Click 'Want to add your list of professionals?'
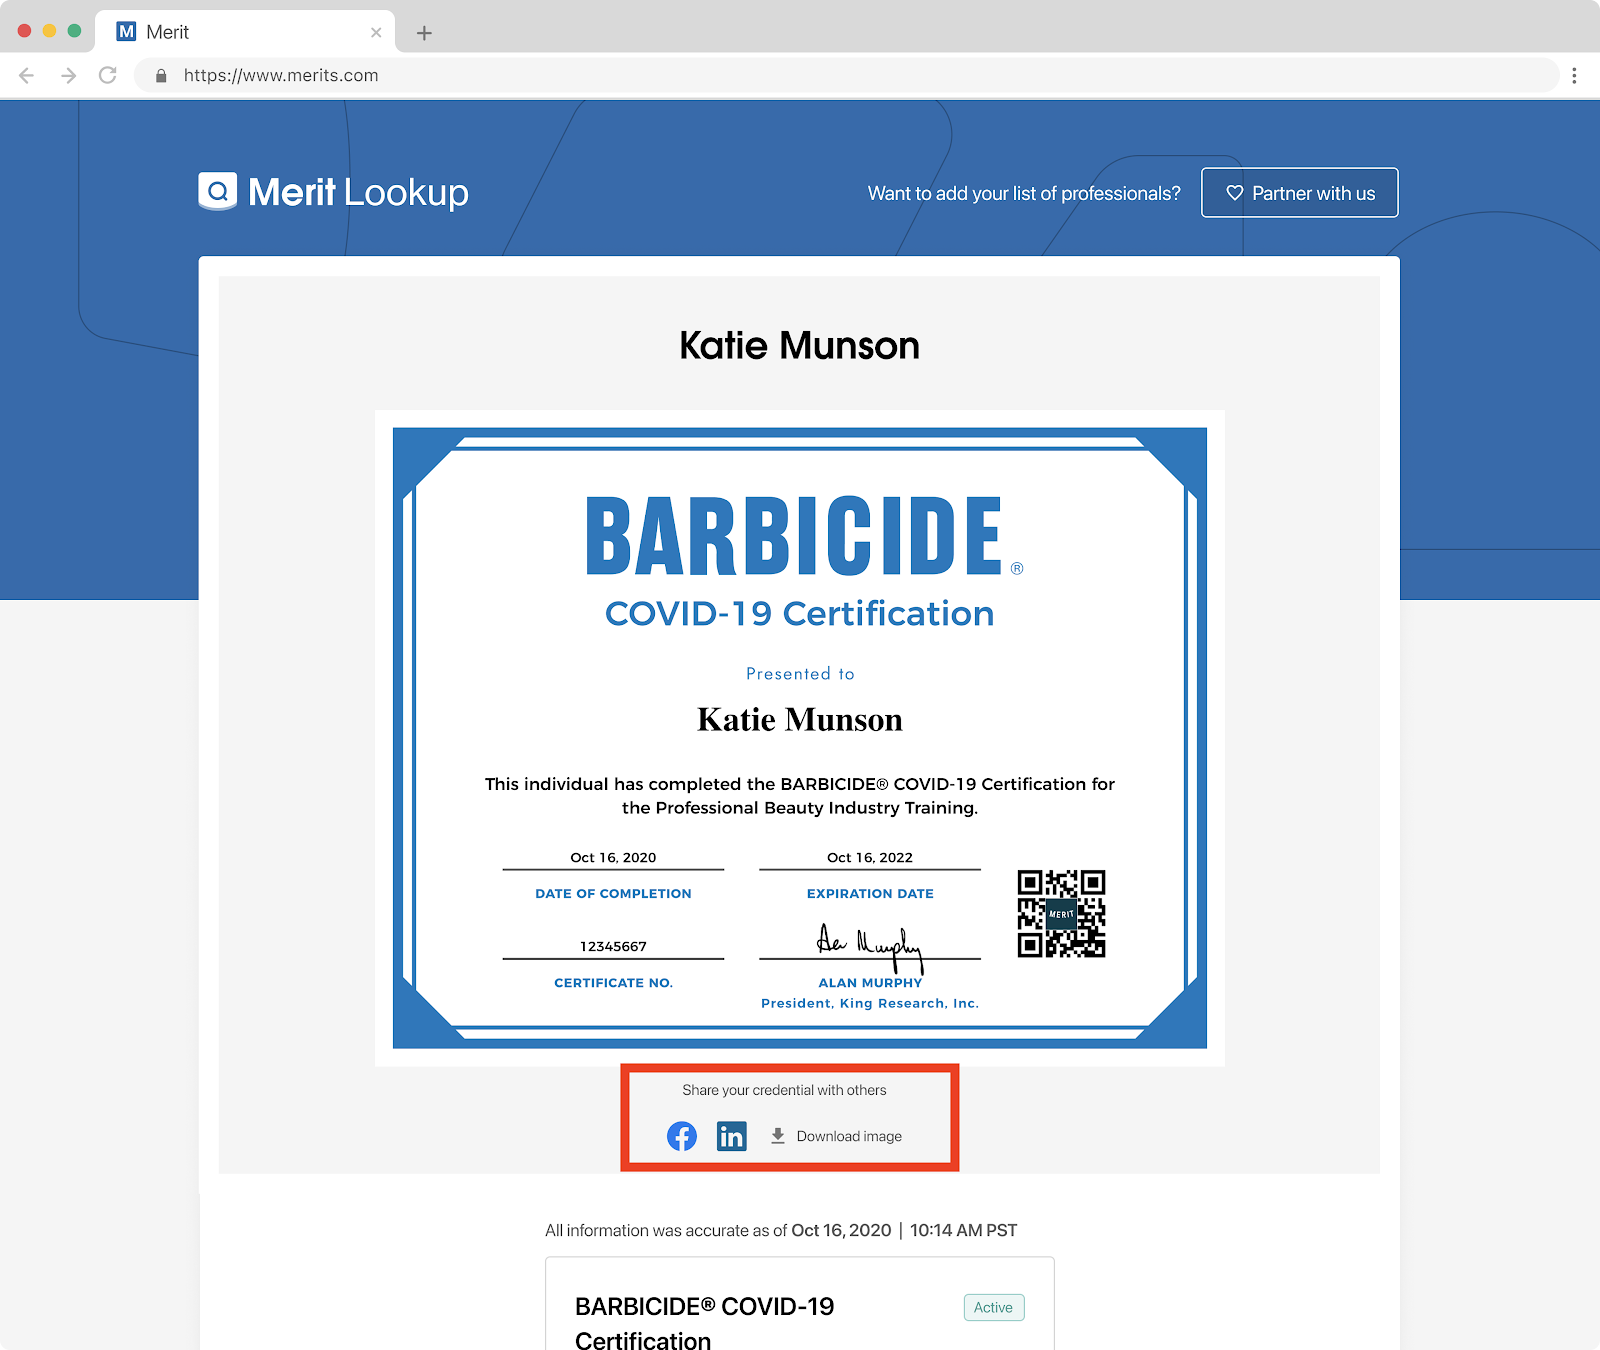 tap(1024, 193)
